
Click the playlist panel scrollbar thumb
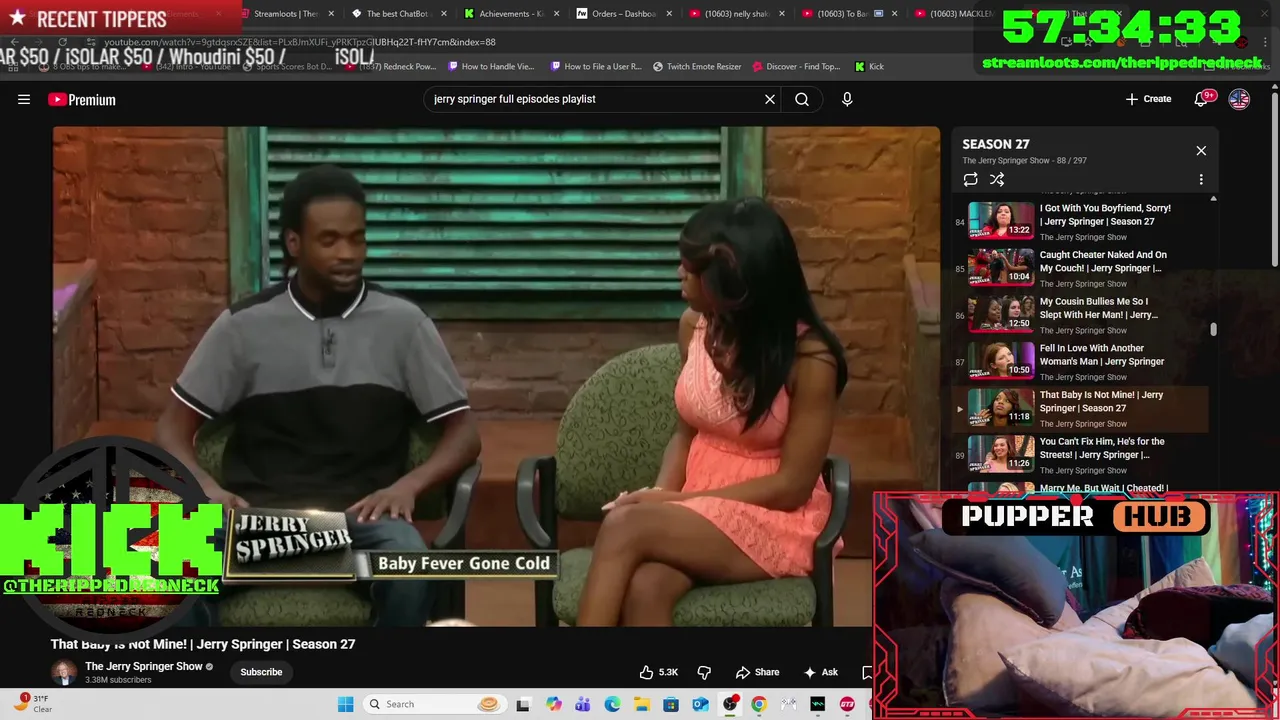1214,329
